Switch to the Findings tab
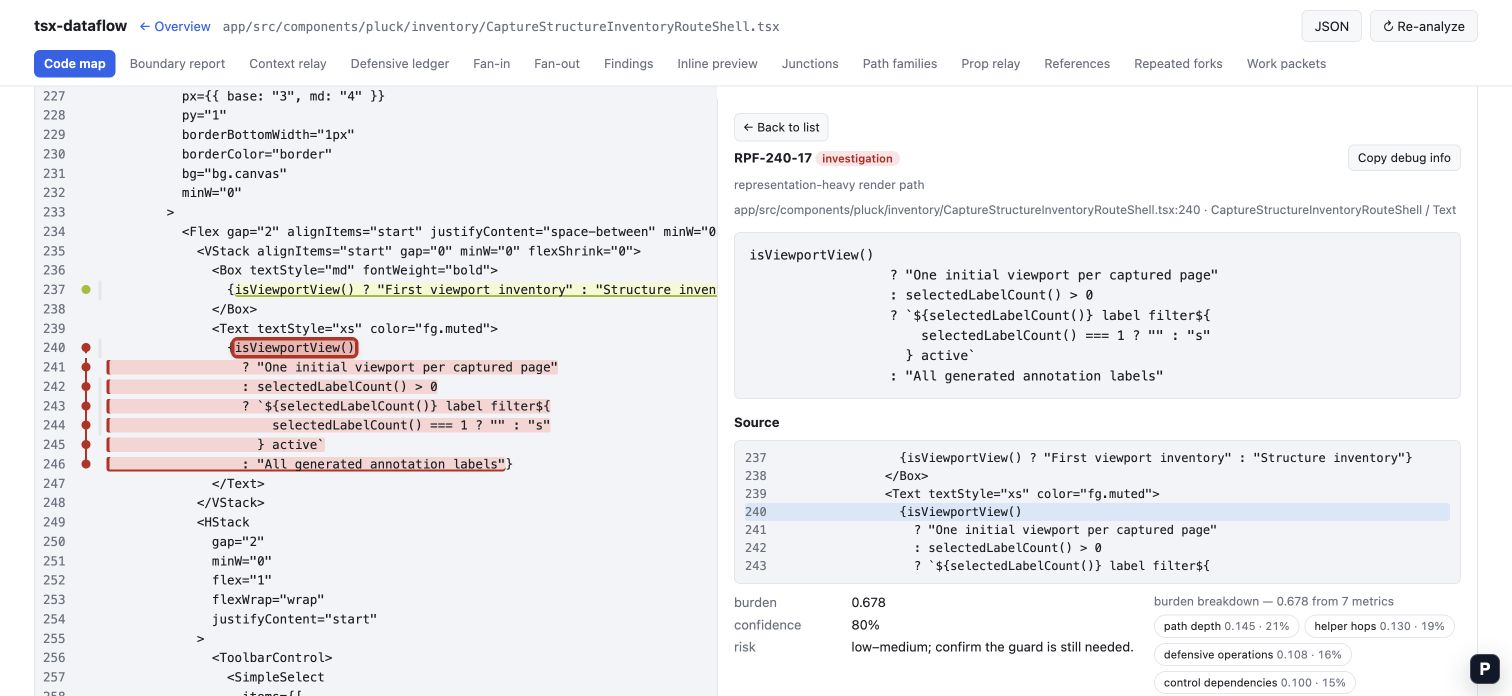1512x696 pixels. click(628, 63)
